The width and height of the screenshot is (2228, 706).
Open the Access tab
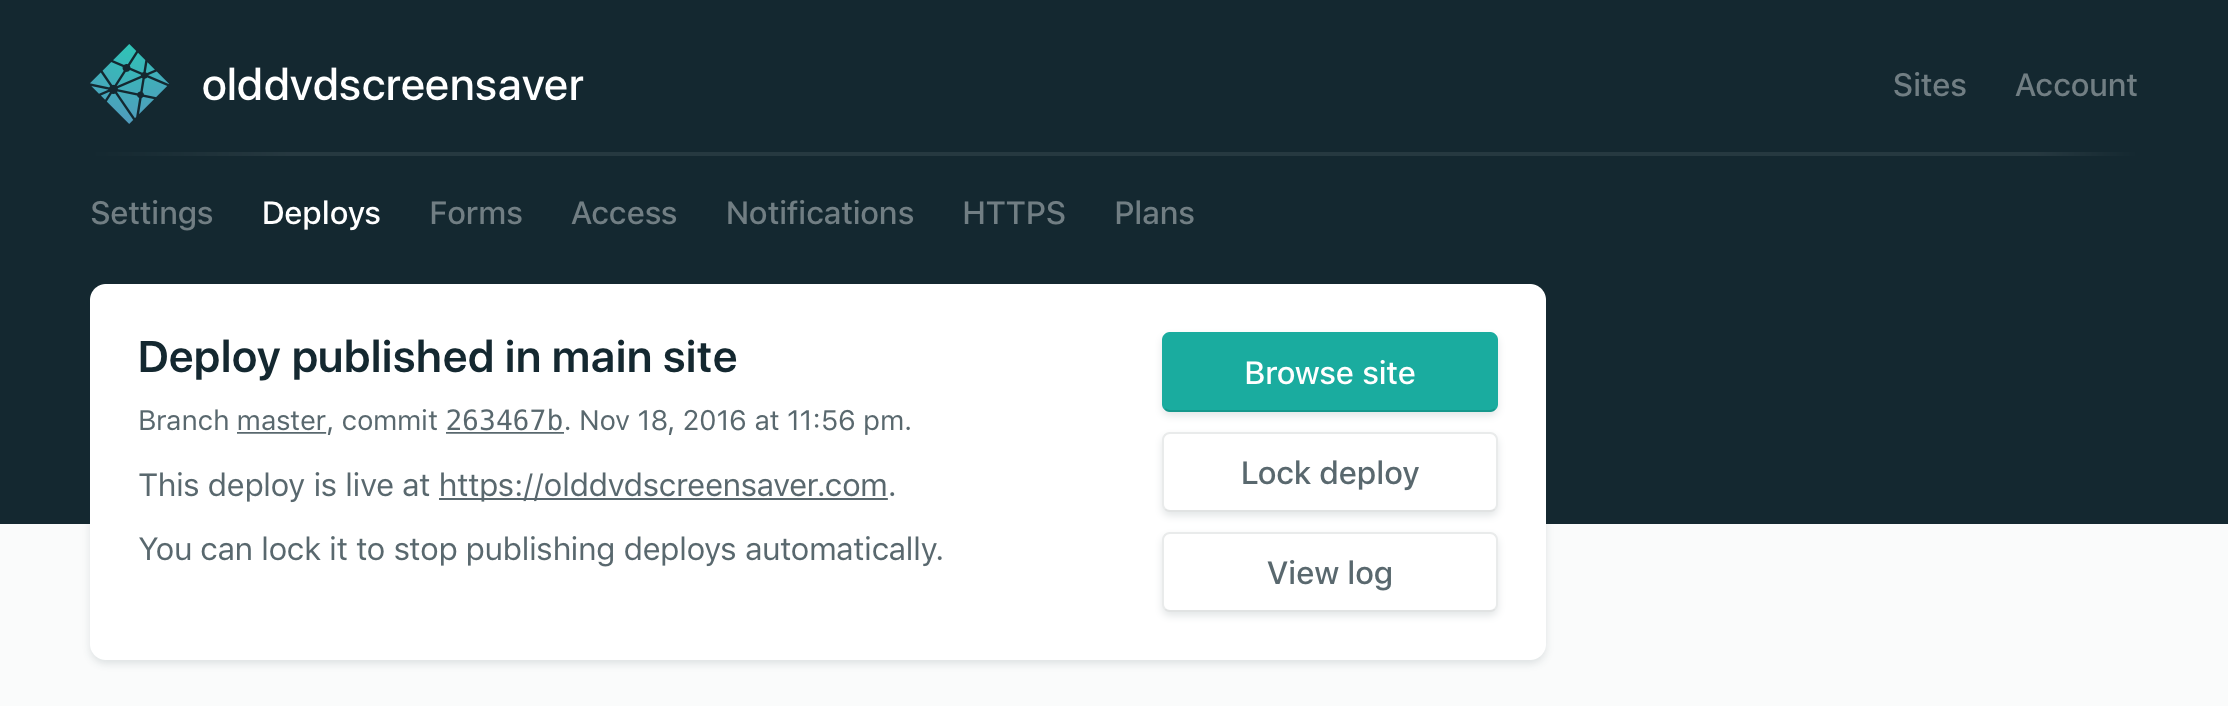tap(623, 213)
